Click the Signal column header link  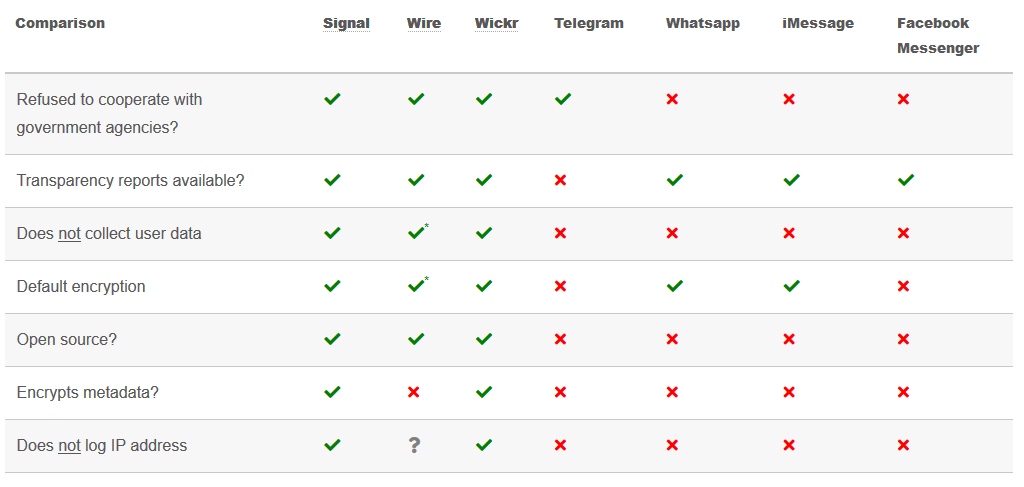pos(346,23)
